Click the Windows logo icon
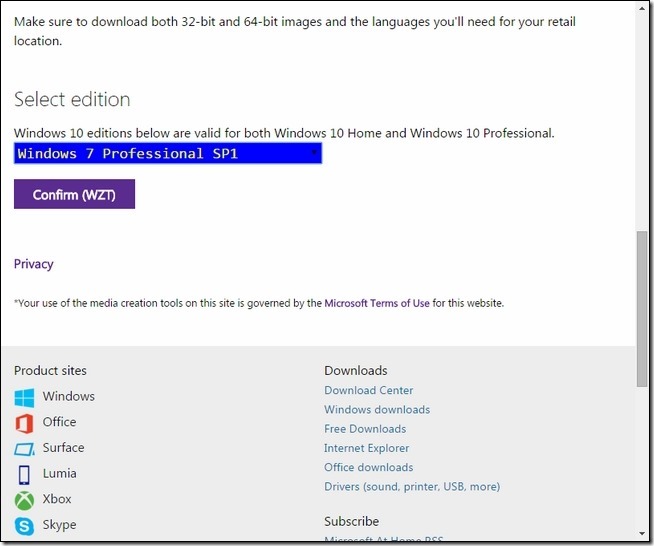The image size is (654, 546). [25, 398]
